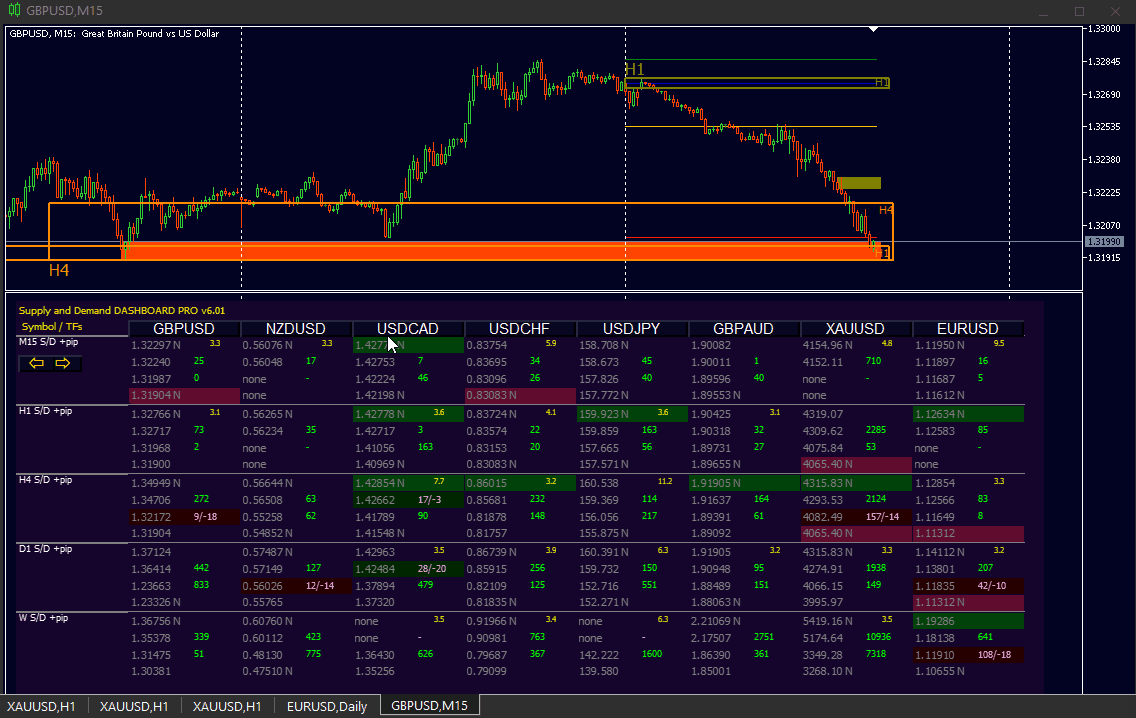This screenshot has height=718, width=1136.
Task: Click the 4315.83 N highlighted cell under XAUUSD H4
Action: tap(856, 483)
